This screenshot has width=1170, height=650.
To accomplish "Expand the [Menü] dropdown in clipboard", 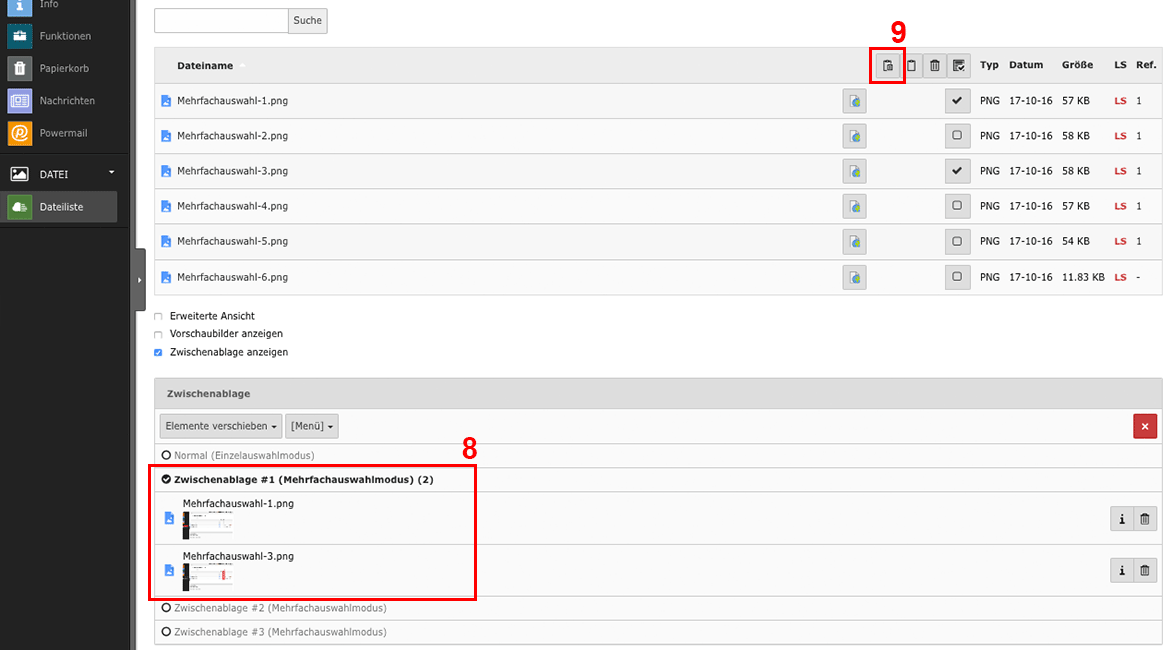I will coord(312,426).
